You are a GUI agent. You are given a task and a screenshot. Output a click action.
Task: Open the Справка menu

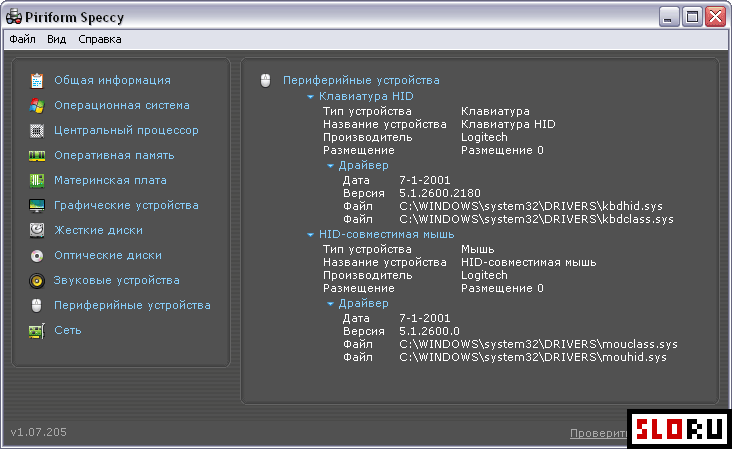[100, 39]
